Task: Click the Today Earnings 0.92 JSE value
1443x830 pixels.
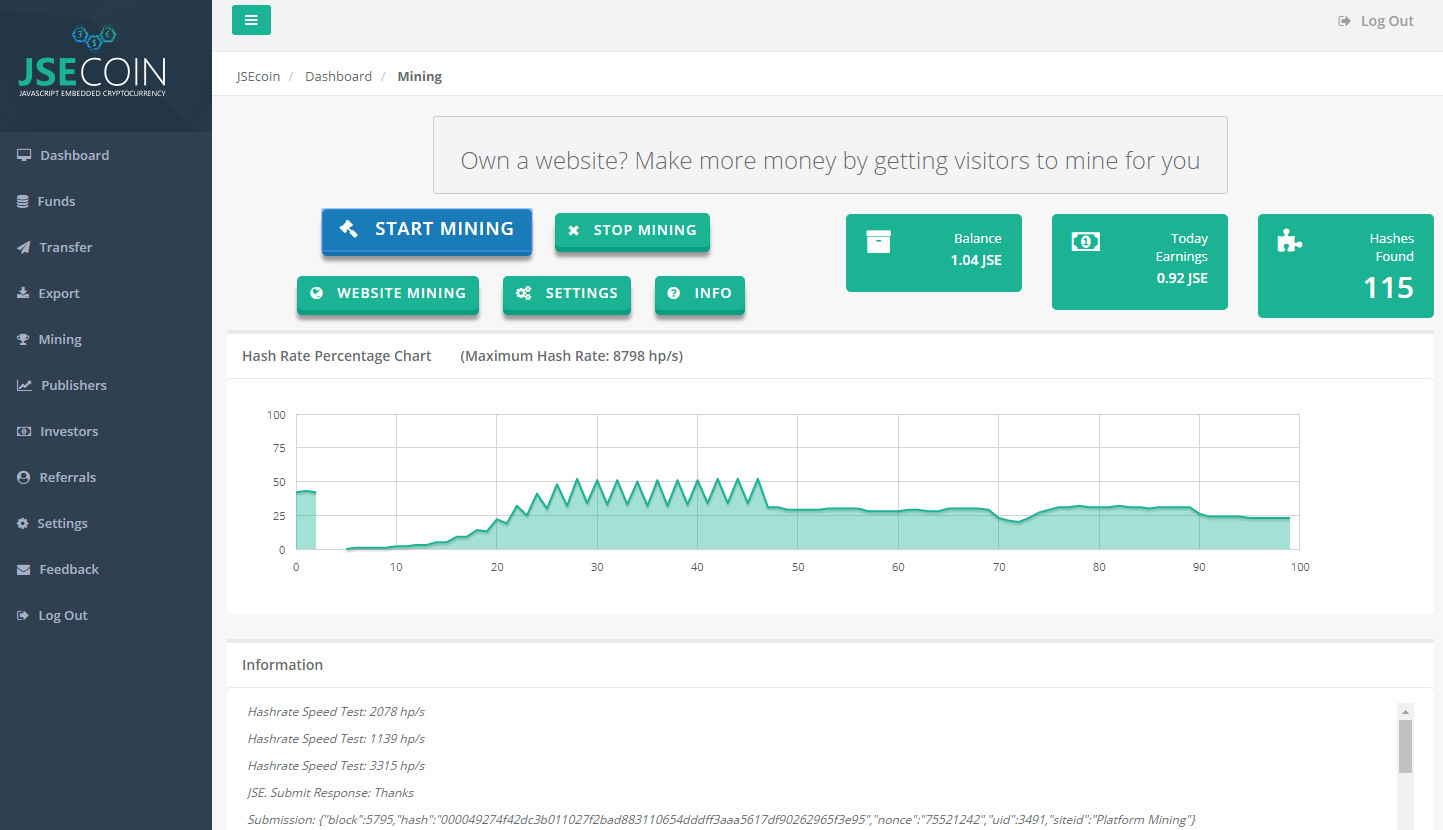Action: [1182, 278]
